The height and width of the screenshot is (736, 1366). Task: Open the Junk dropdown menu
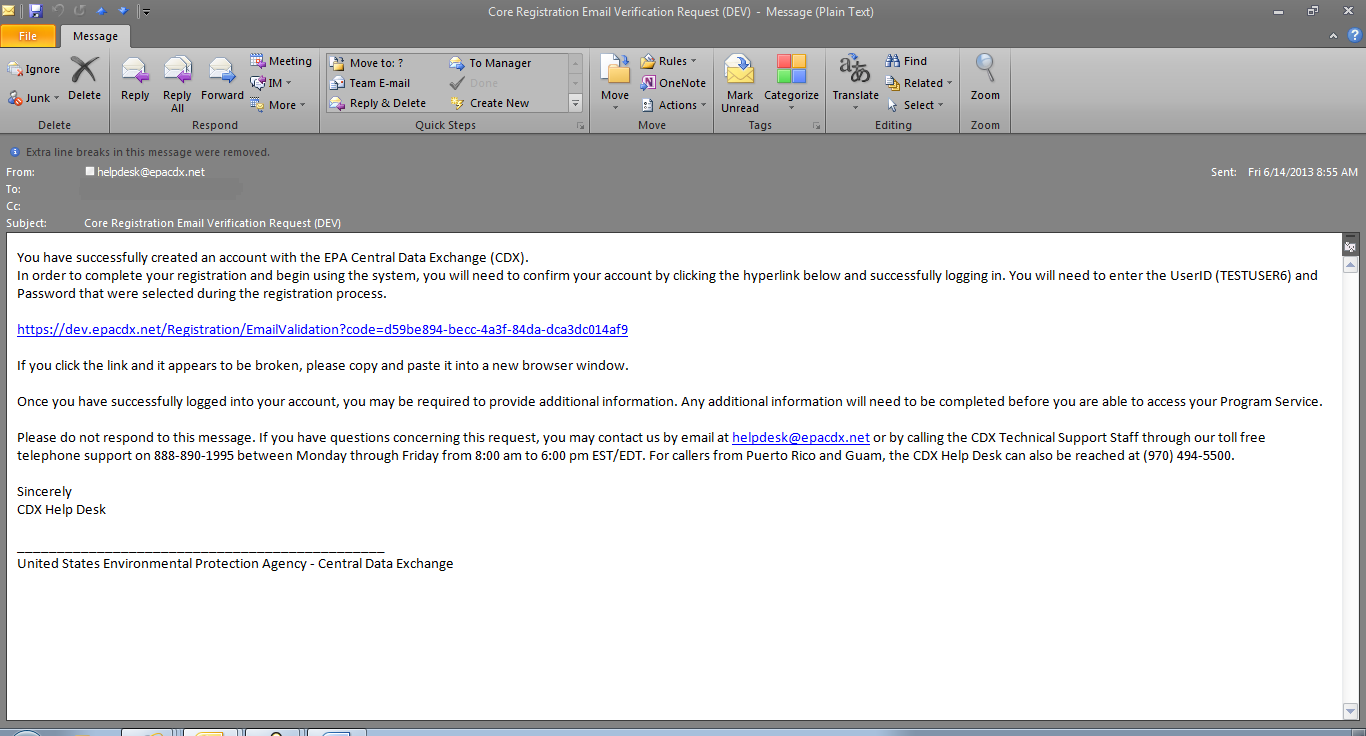pos(34,98)
